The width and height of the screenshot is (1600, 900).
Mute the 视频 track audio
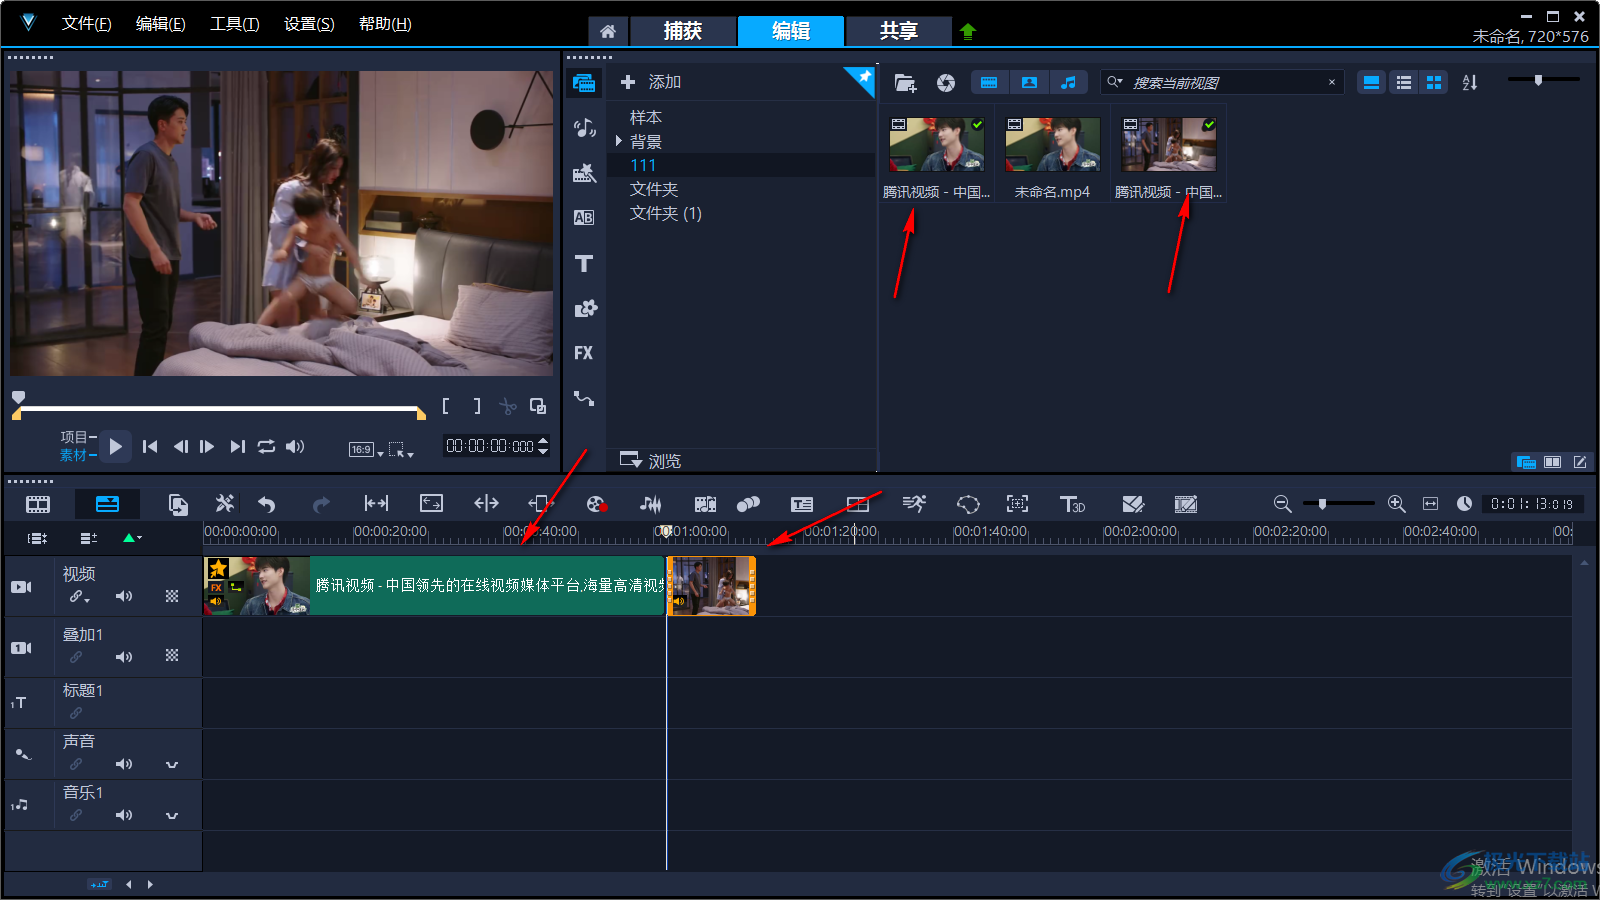[x=124, y=596]
